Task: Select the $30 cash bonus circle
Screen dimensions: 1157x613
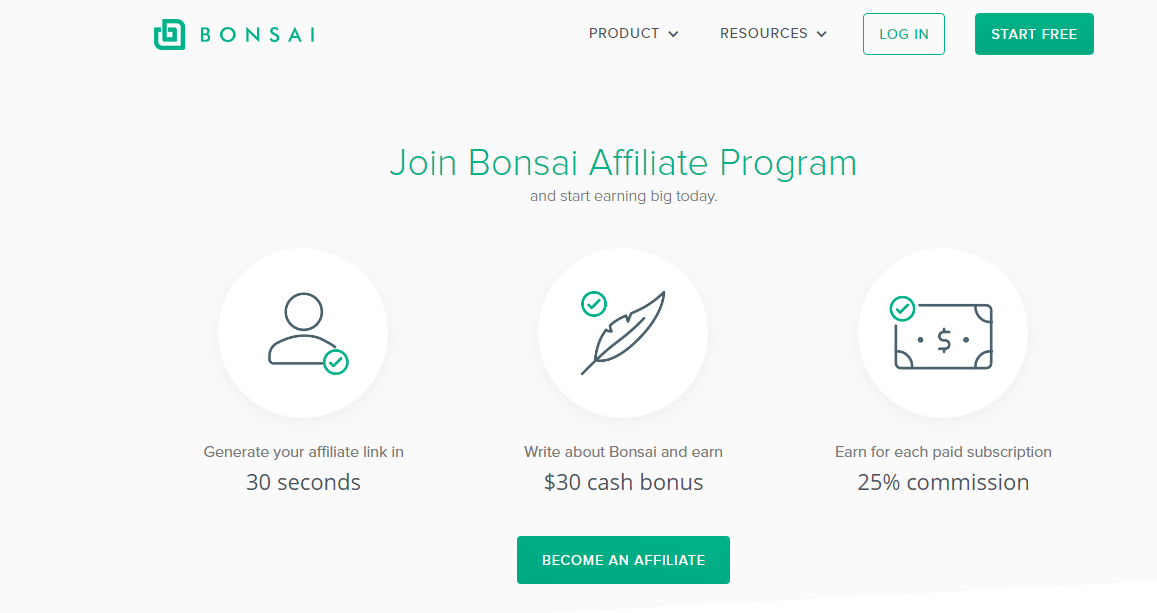Action: coord(622,333)
